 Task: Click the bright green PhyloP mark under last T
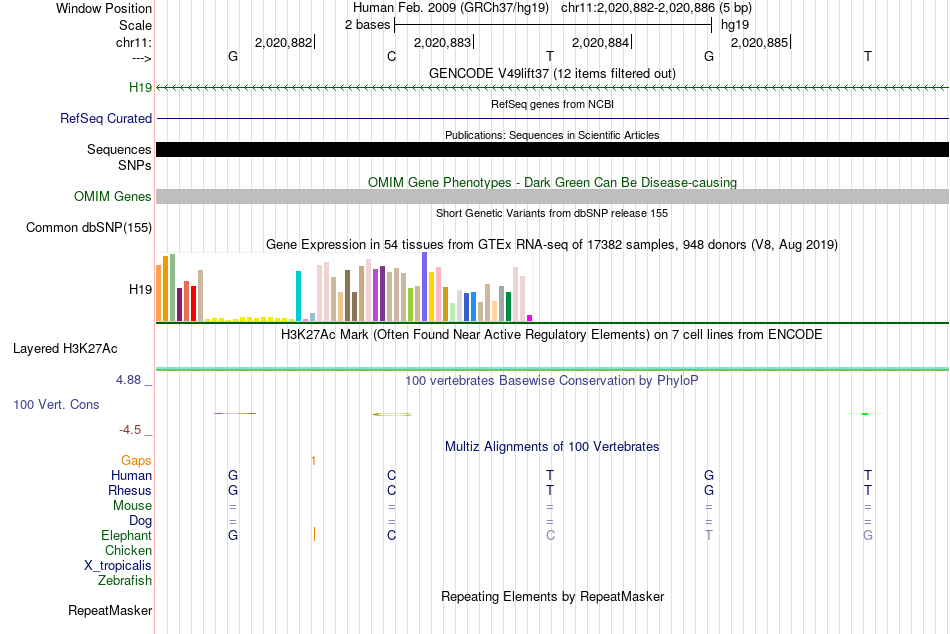pyautogui.click(x=865, y=413)
